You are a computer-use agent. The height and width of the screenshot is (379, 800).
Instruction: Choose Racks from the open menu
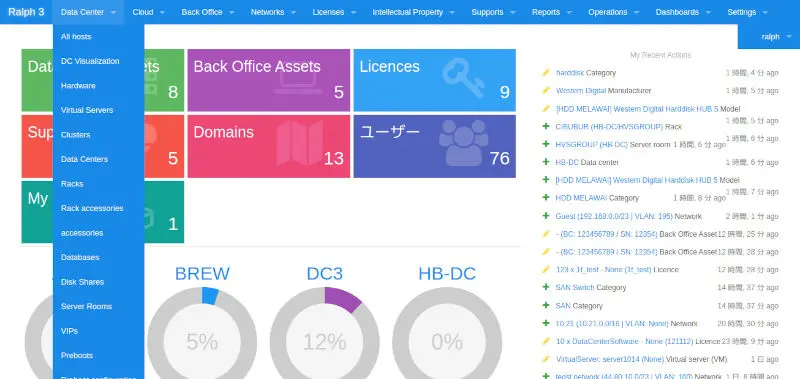tap(72, 184)
